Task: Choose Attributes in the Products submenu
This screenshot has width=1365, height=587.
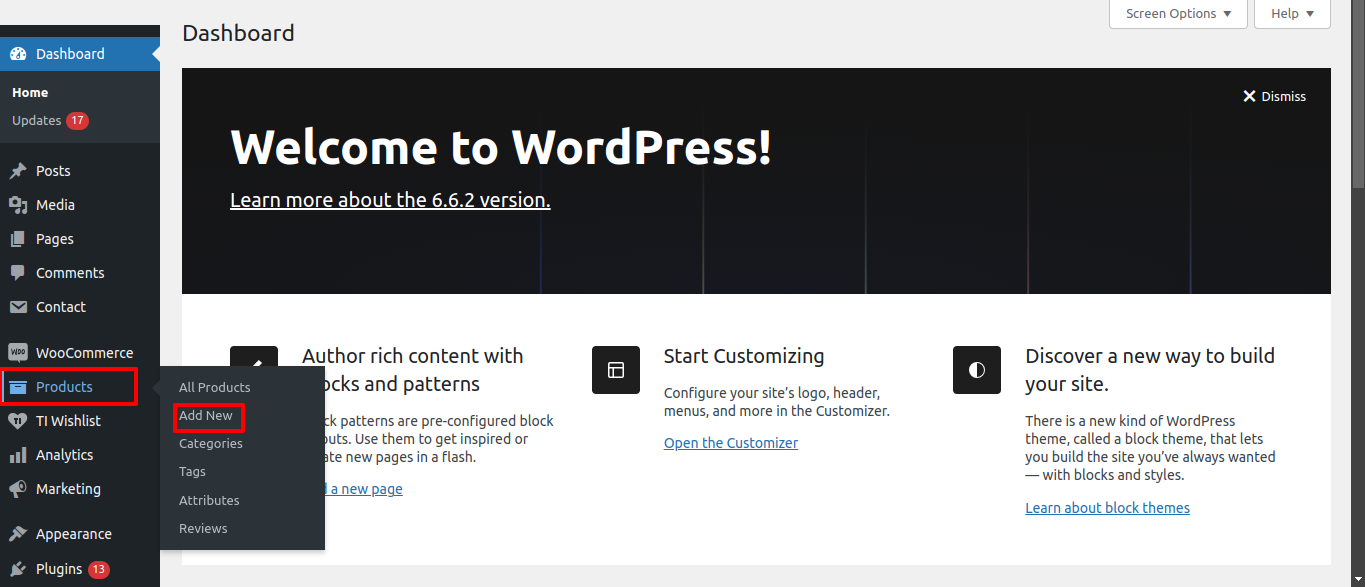Action: click(x=209, y=500)
